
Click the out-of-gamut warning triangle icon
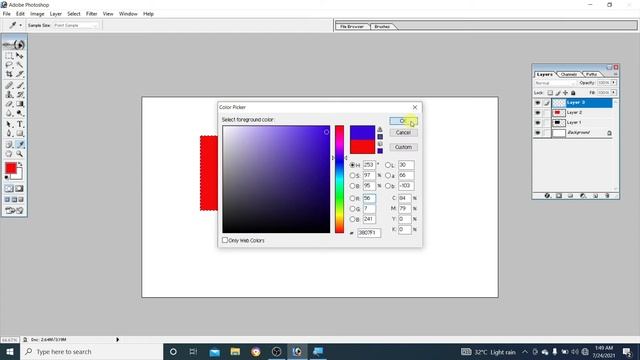(x=380, y=130)
